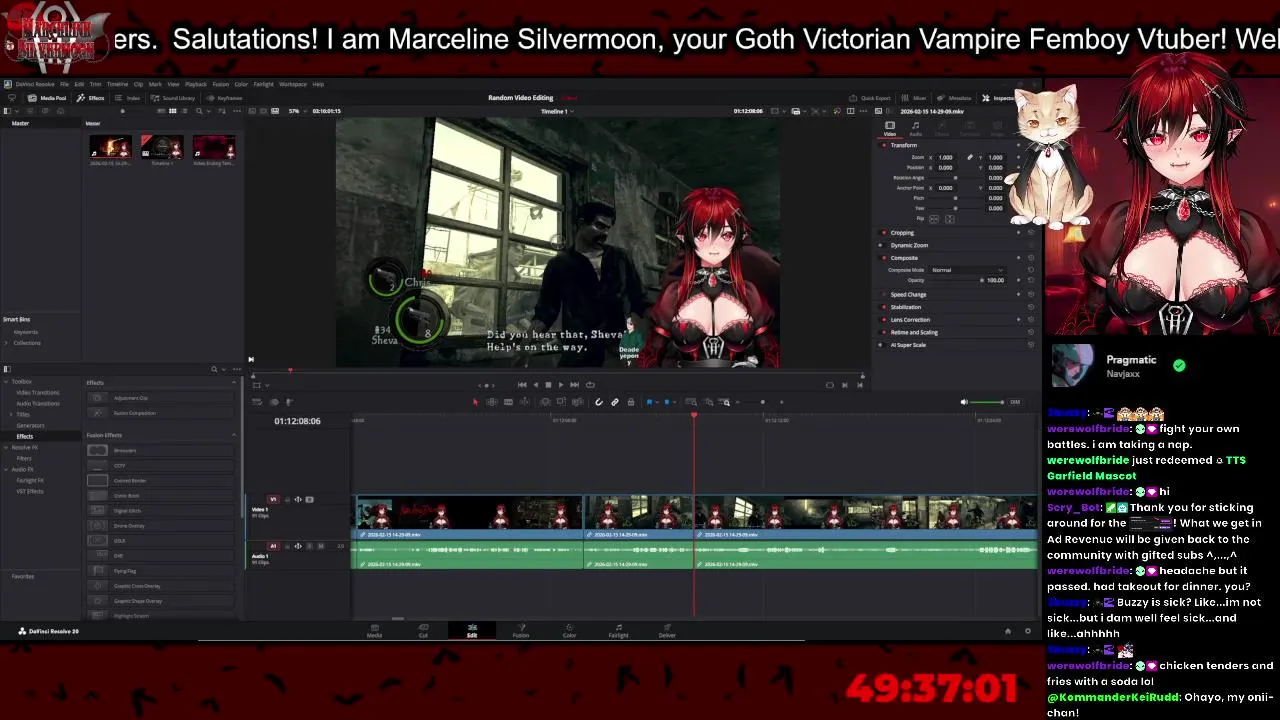The width and height of the screenshot is (1280, 720).
Task: Expand the Retime and Scaling section
Action: click(914, 332)
